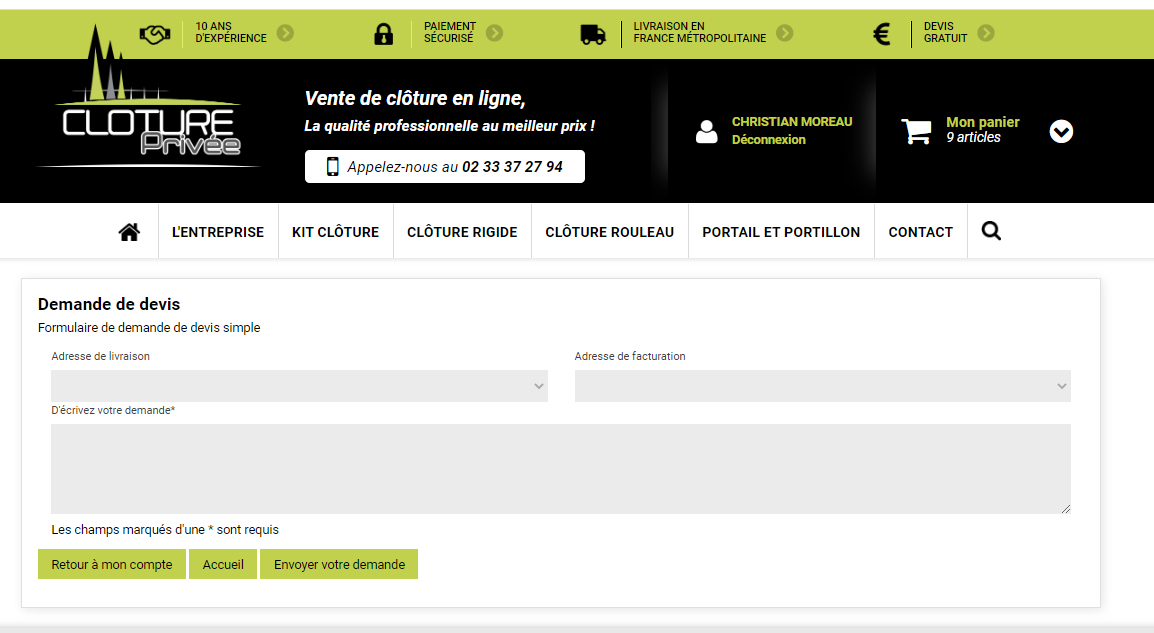Click the Déconnexion link
This screenshot has height=633, width=1154.
768,140
